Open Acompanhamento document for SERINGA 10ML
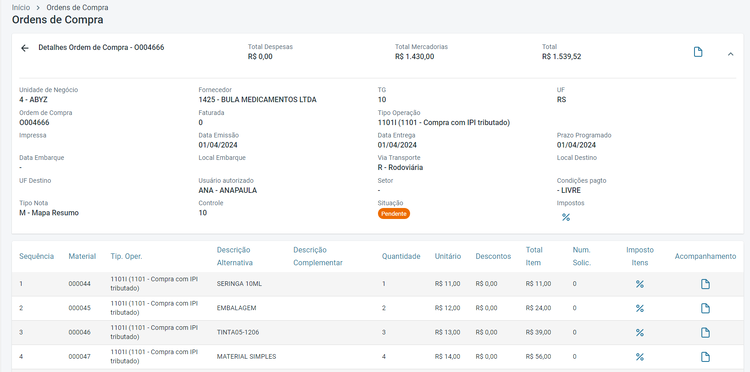 click(x=705, y=284)
